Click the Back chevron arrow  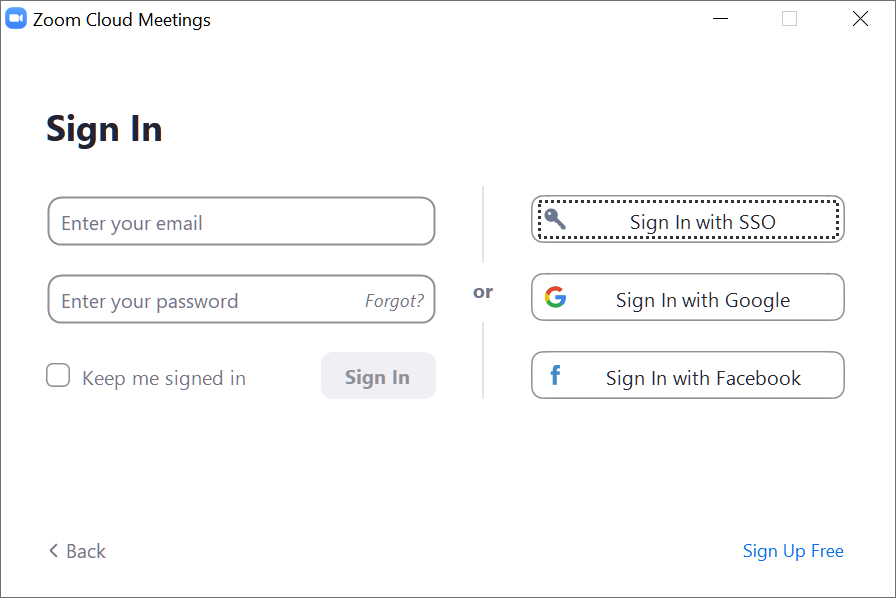click(54, 551)
